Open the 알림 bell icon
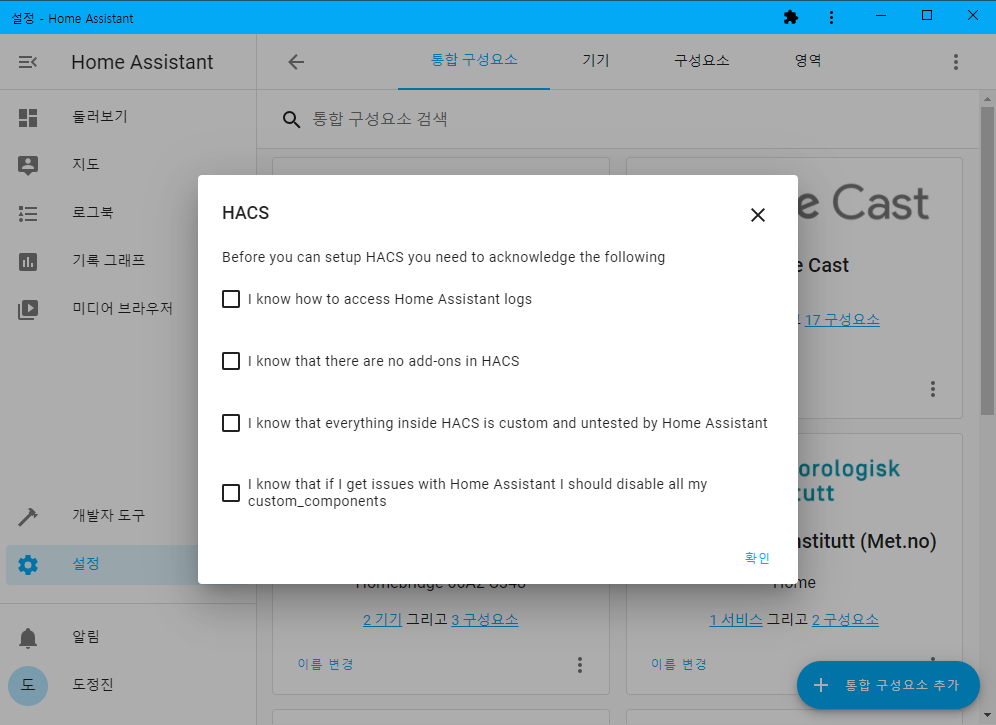 click(x=28, y=637)
